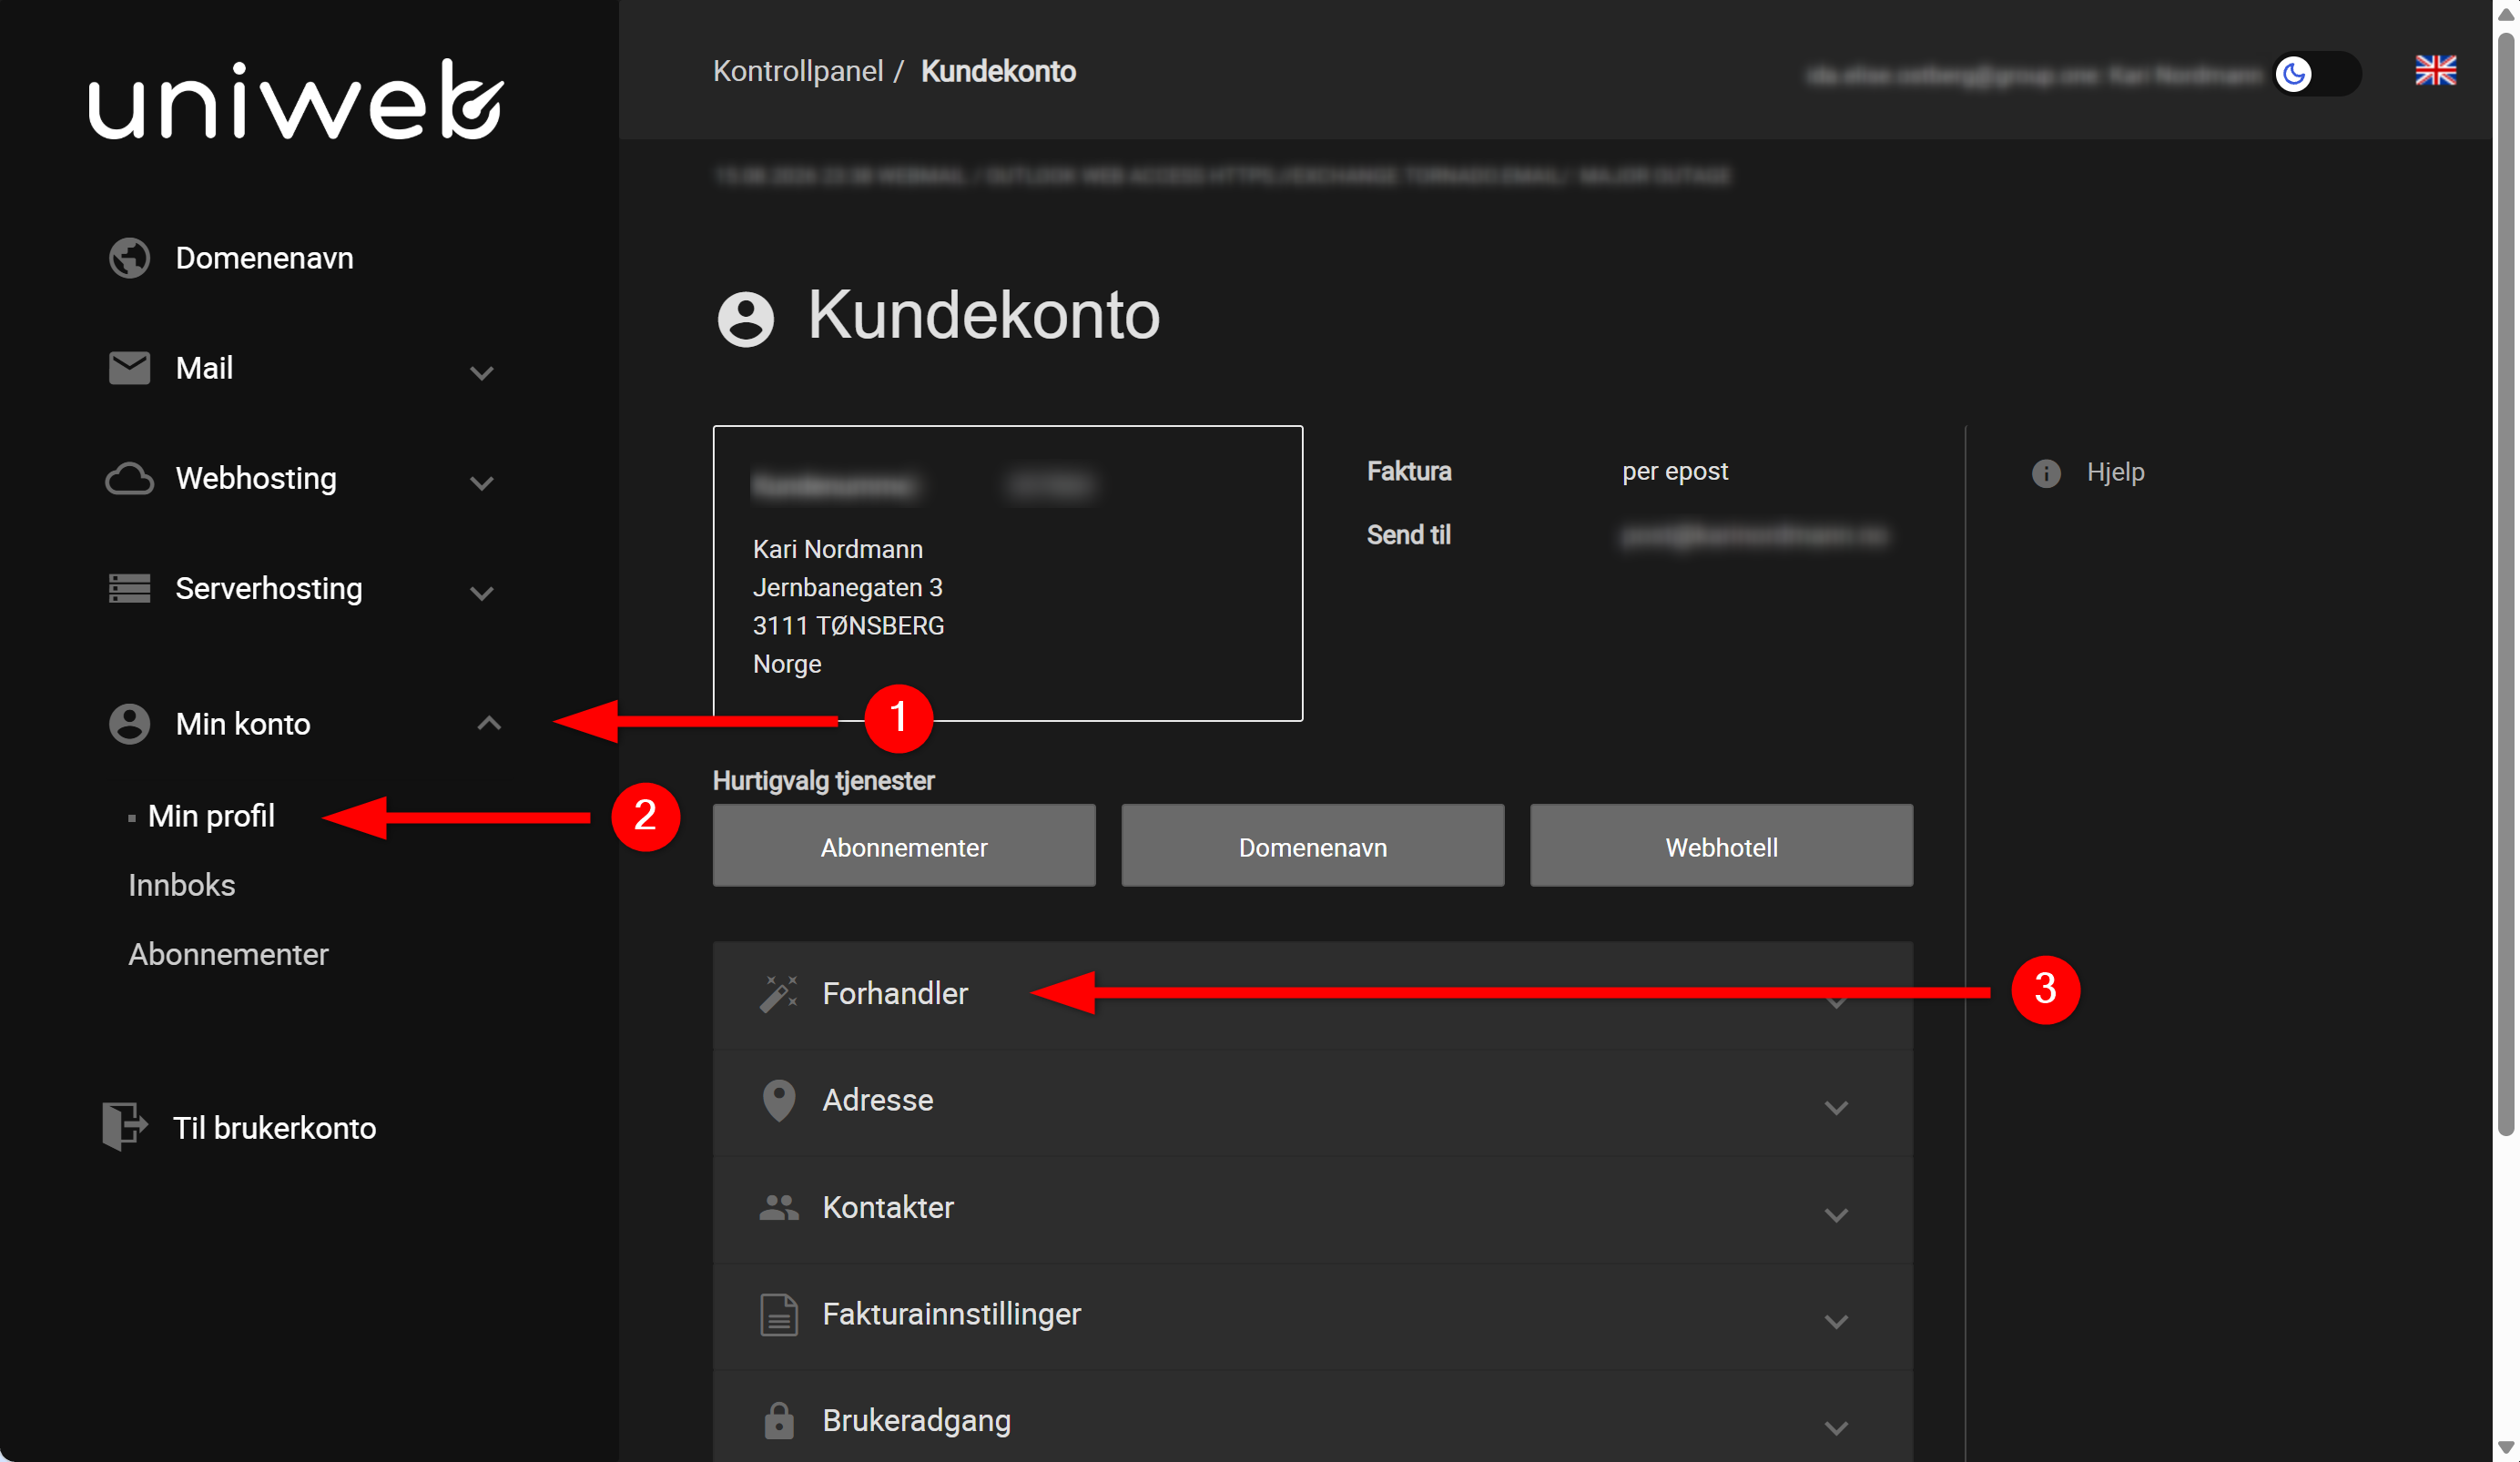Expand the Adresse section chevron
Screen dimensions: 2520x1462
[x=1835, y=1108]
